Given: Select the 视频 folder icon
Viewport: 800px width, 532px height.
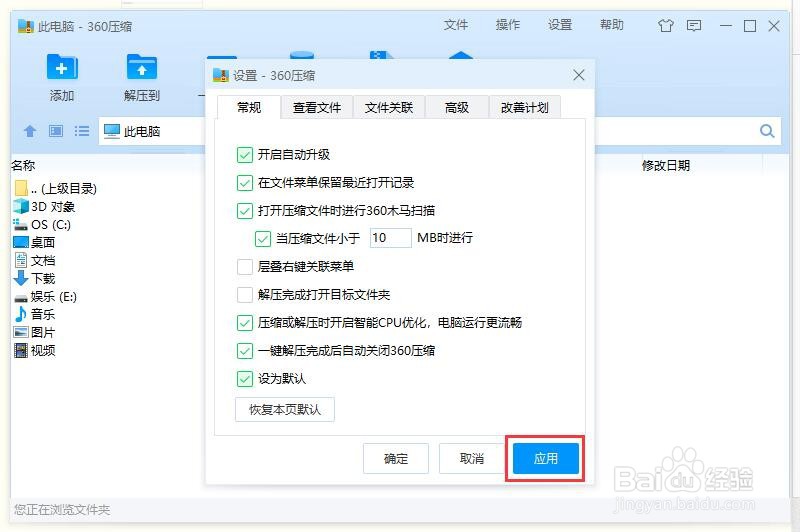Looking at the screenshot, I should tap(21, 350).
